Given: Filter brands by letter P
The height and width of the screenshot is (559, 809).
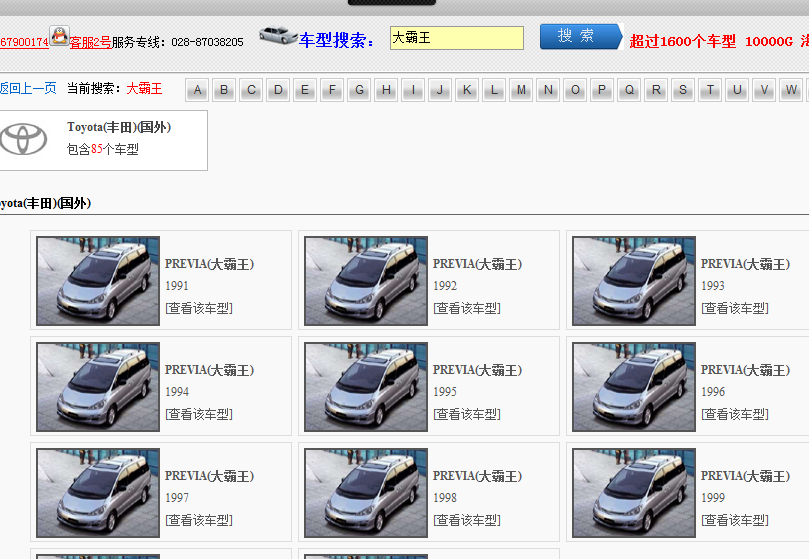Looking at the screenshot, I should pyautogui.click(x=602, y=90).
